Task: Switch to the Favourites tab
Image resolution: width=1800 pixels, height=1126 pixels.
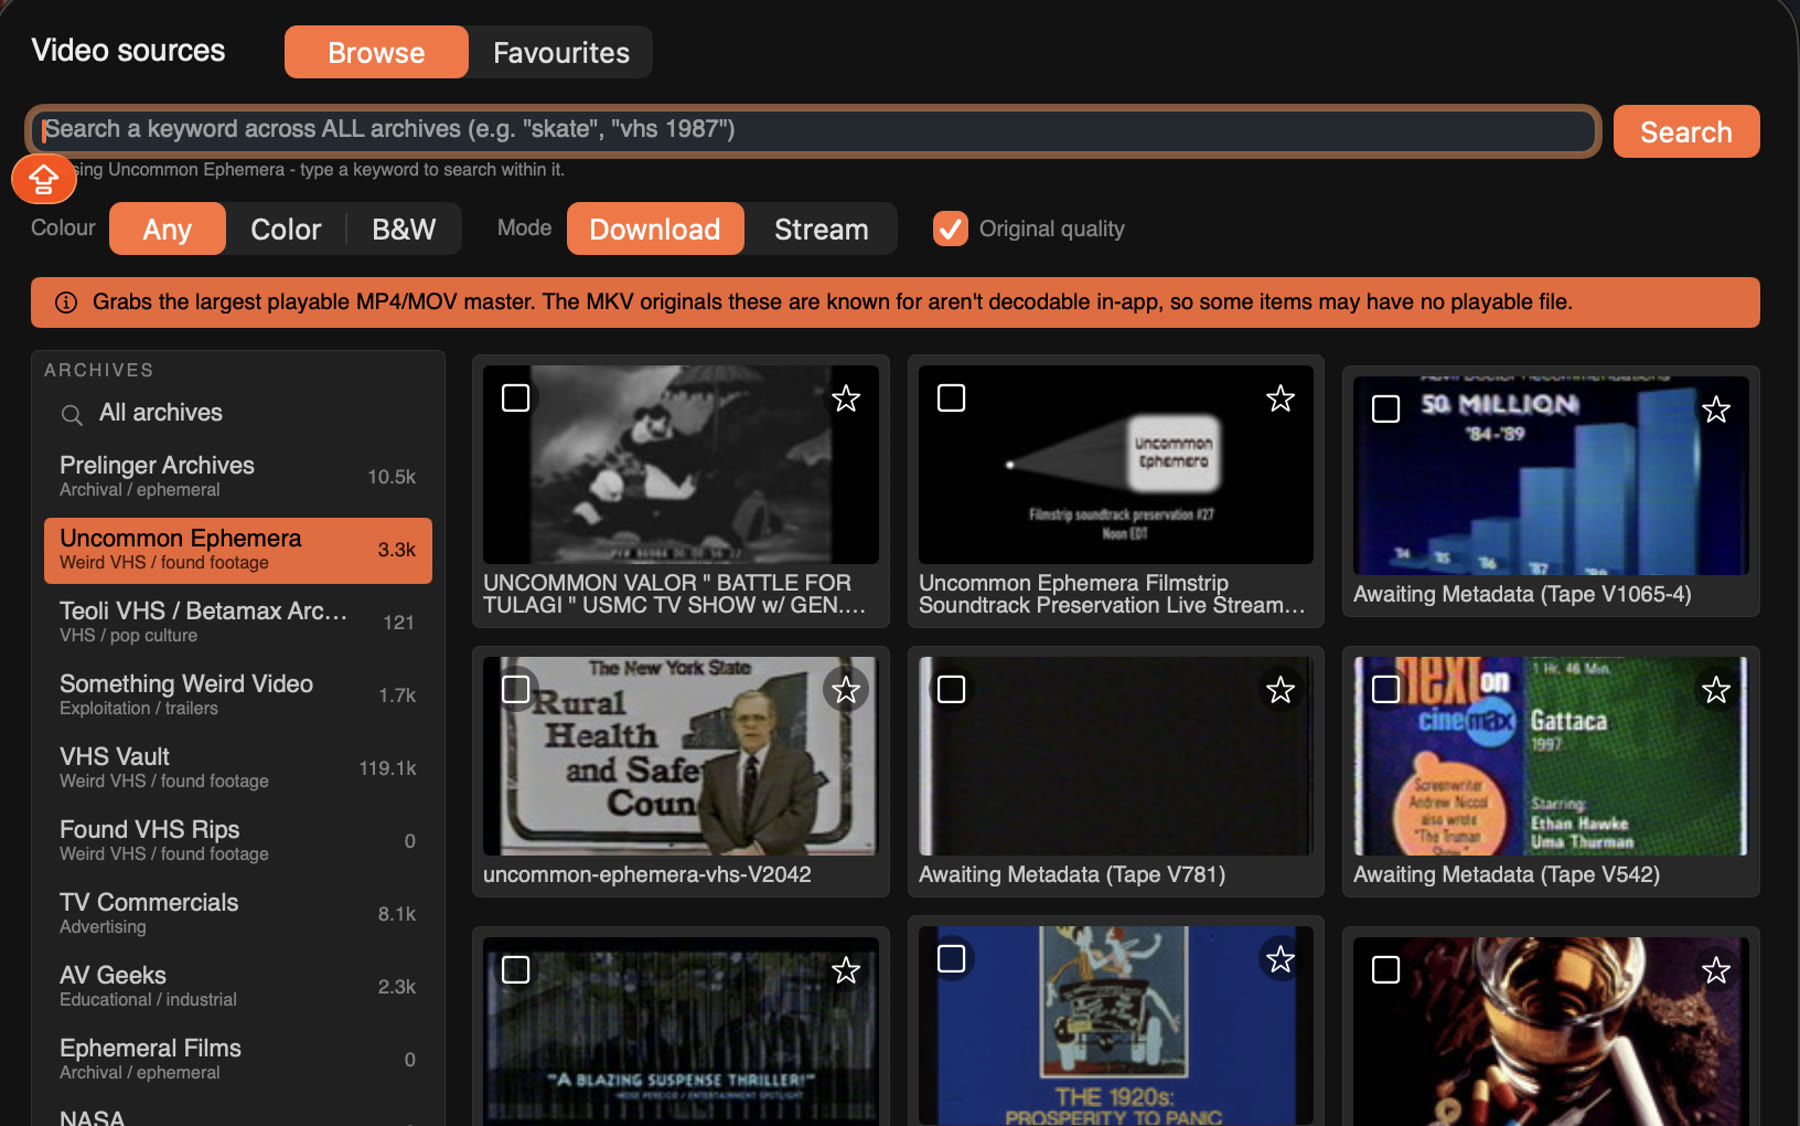Action: (561, 52)
